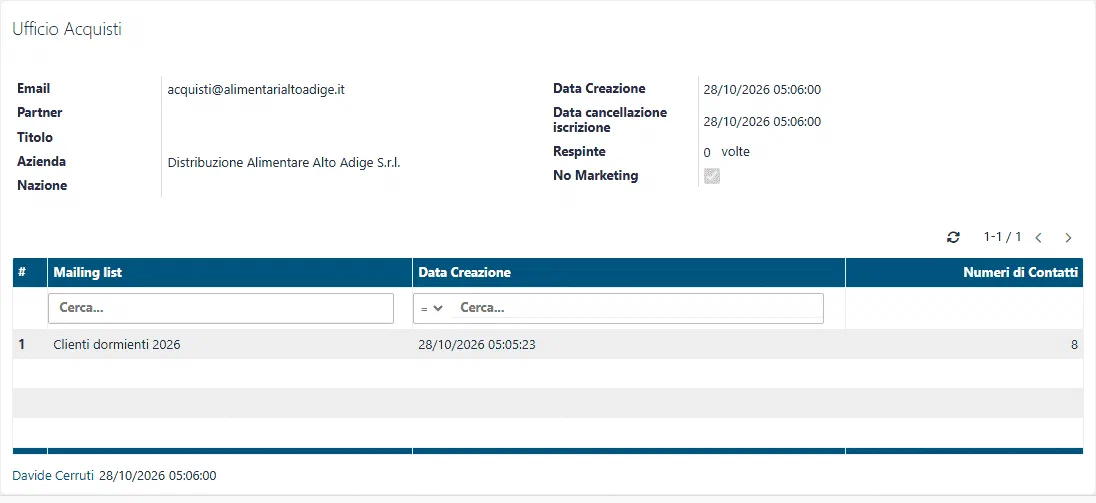Viewport: 1096px width, 503px height.
Task: Toggle the No Marketing checkbox
Action: [712, 176]
